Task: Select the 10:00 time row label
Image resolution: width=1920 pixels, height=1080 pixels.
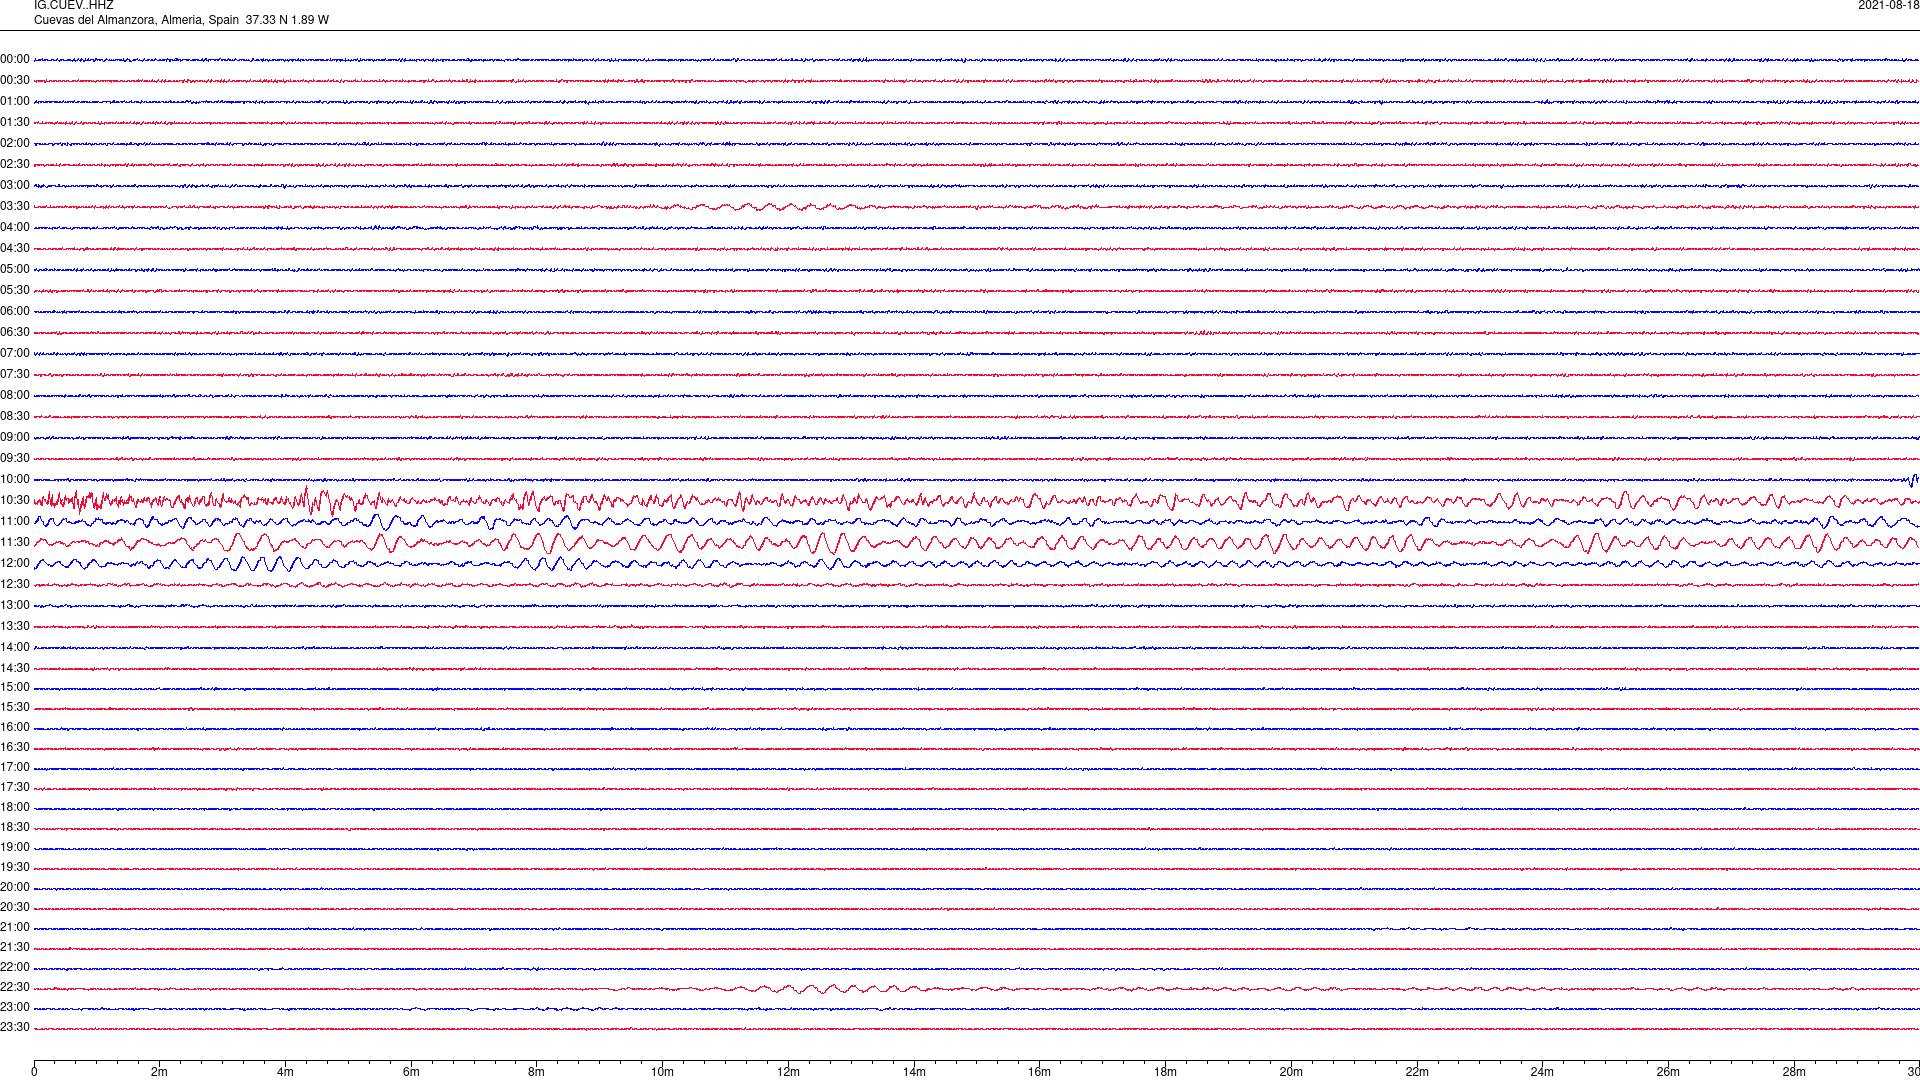Action: (x=15, y=479)
